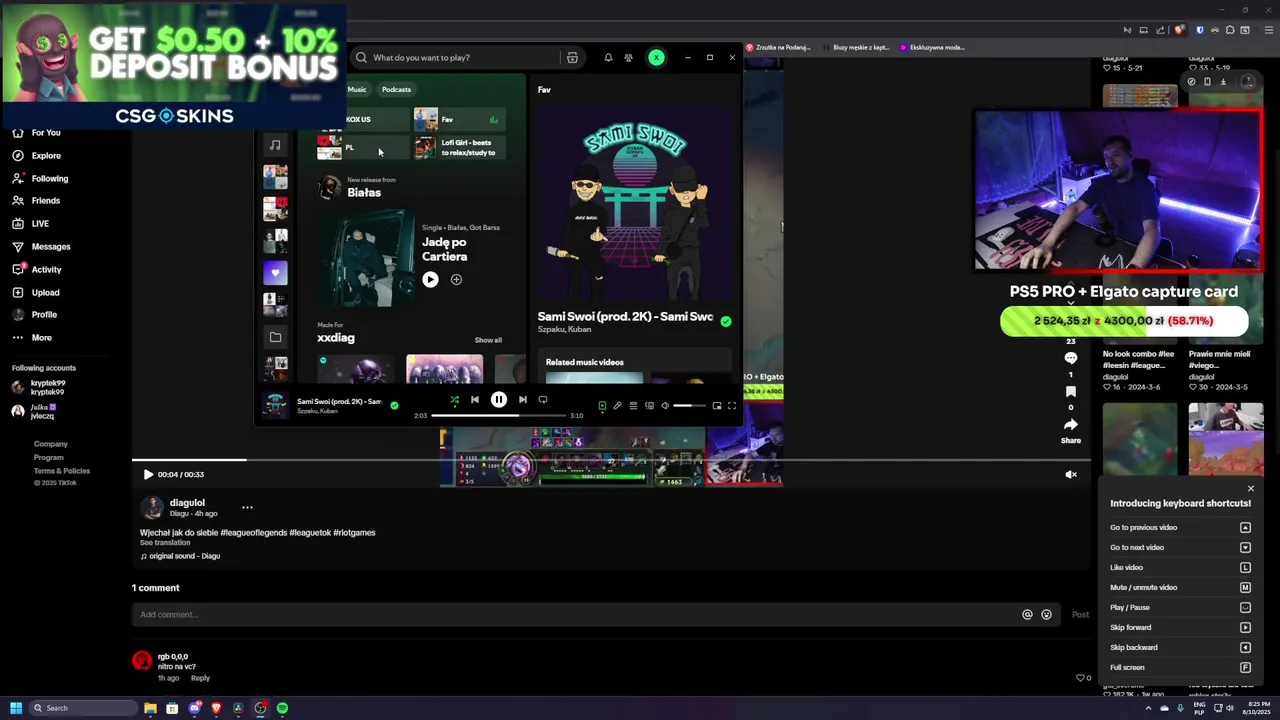Seek on the TikTok video progress bar
This screenshot has height=720, width=1280.
(x=610, y=460)
